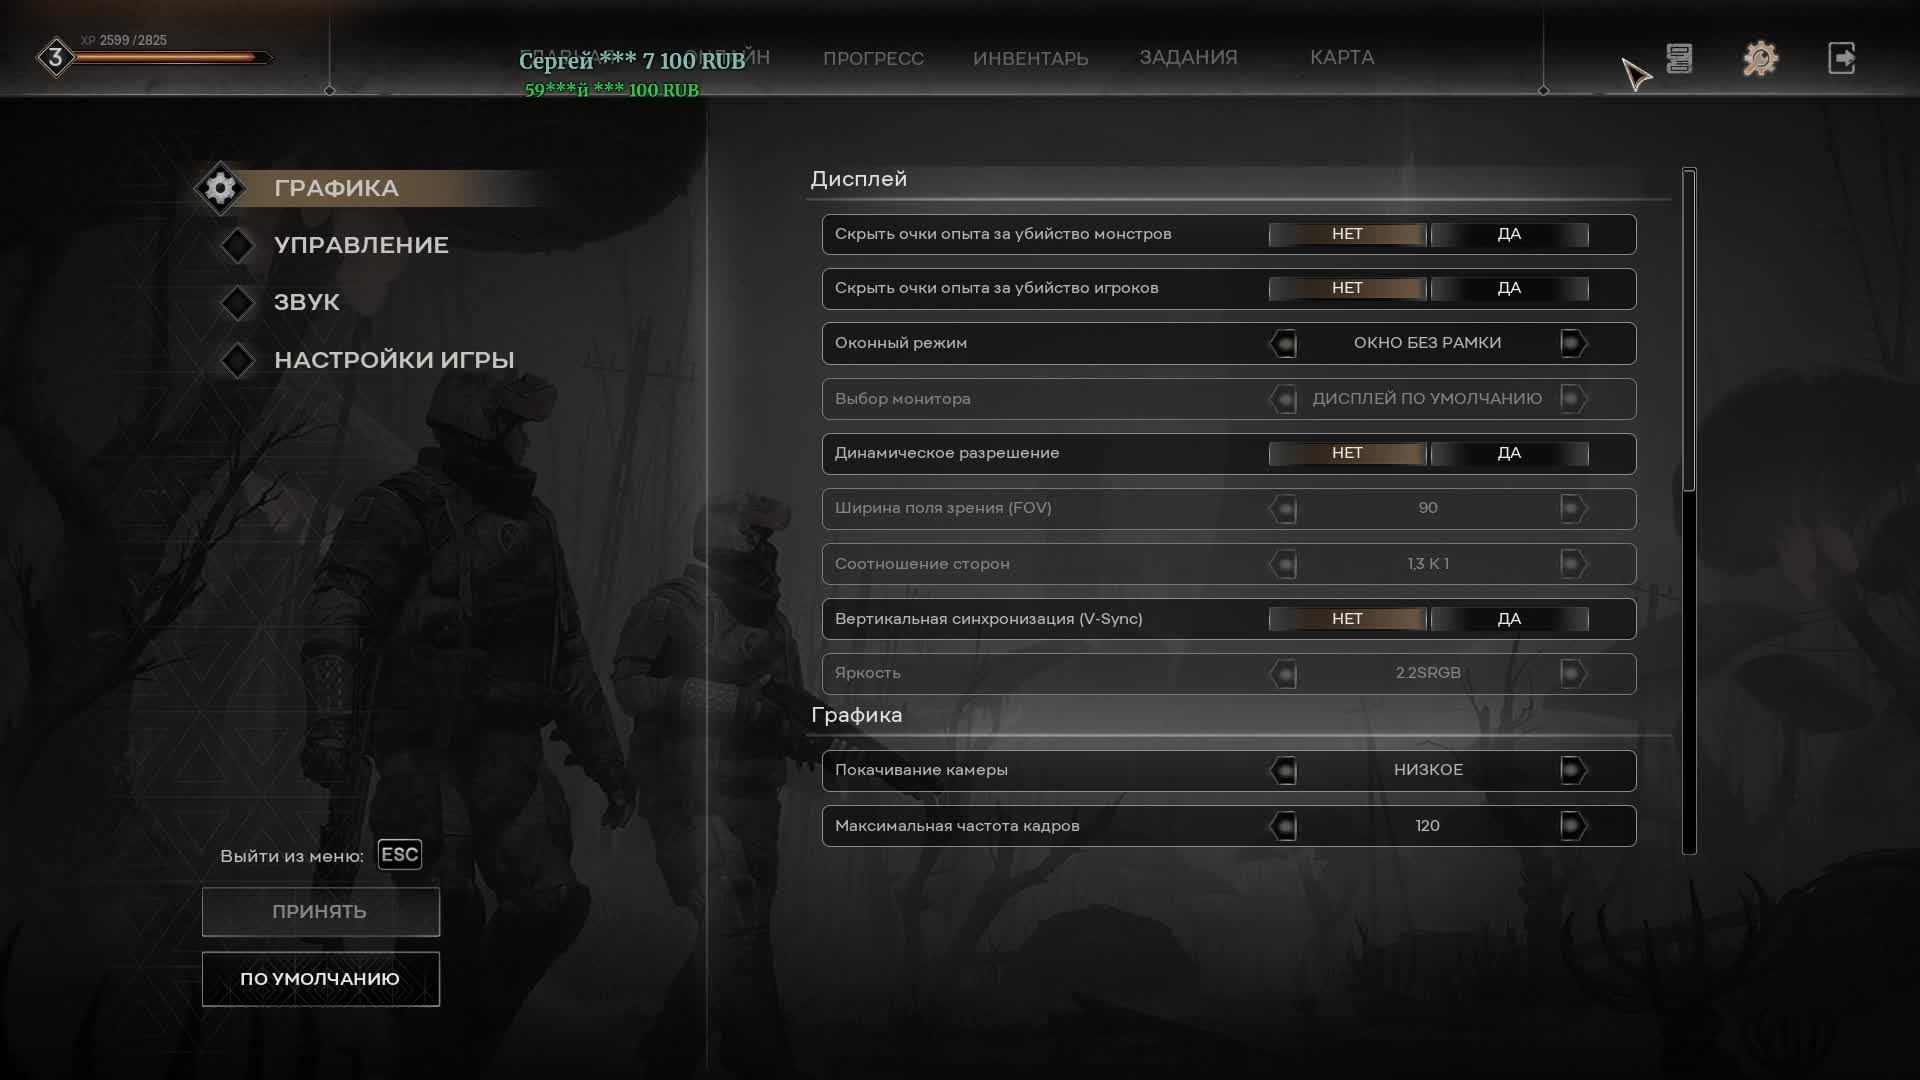Go to the Карта tab

coord(1342,57)
